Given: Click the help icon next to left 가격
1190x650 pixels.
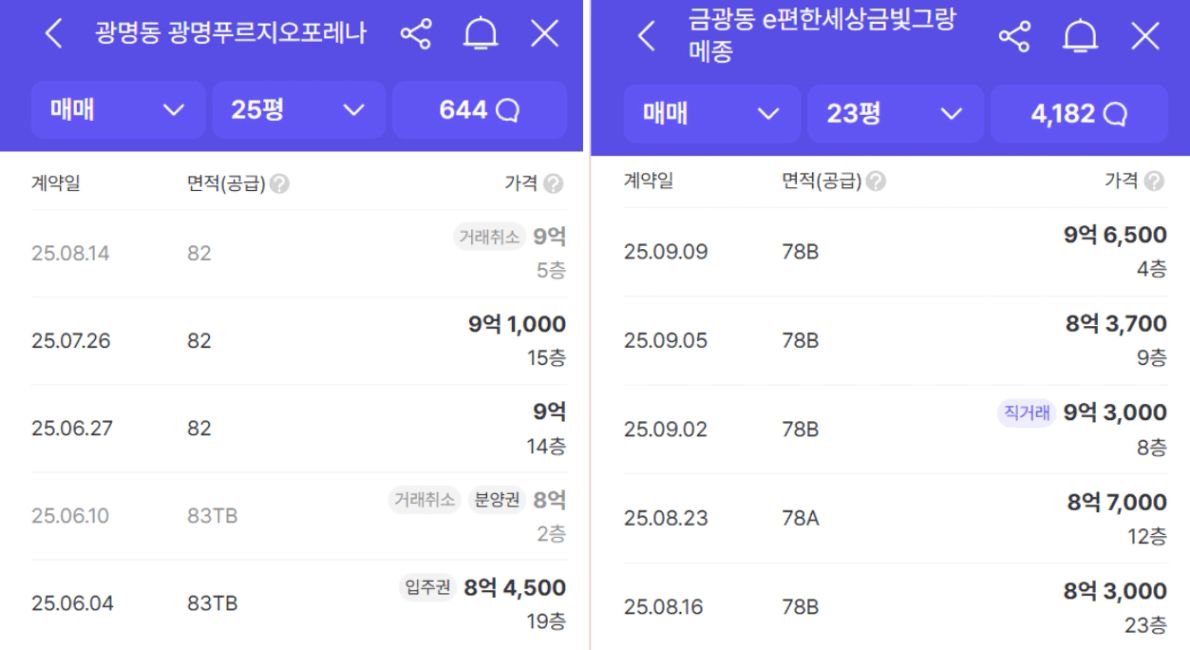Looking at the screenshot, I should pyautogui.click(x=554, y=185).
